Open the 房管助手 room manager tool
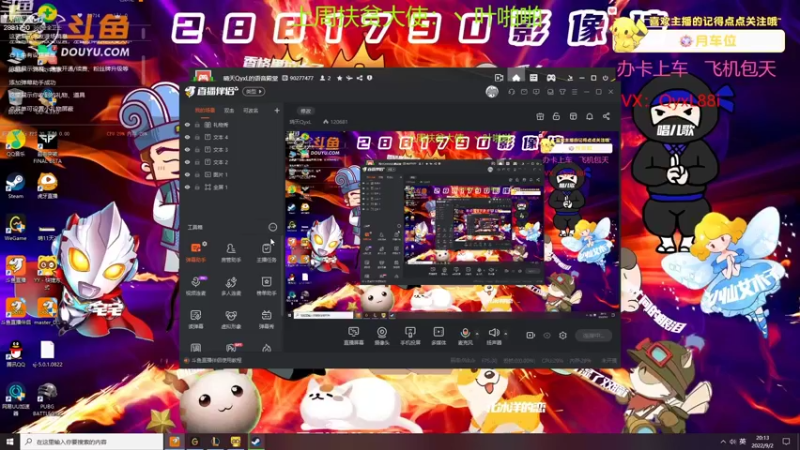 pyautogui.click(x=231, y=252)
